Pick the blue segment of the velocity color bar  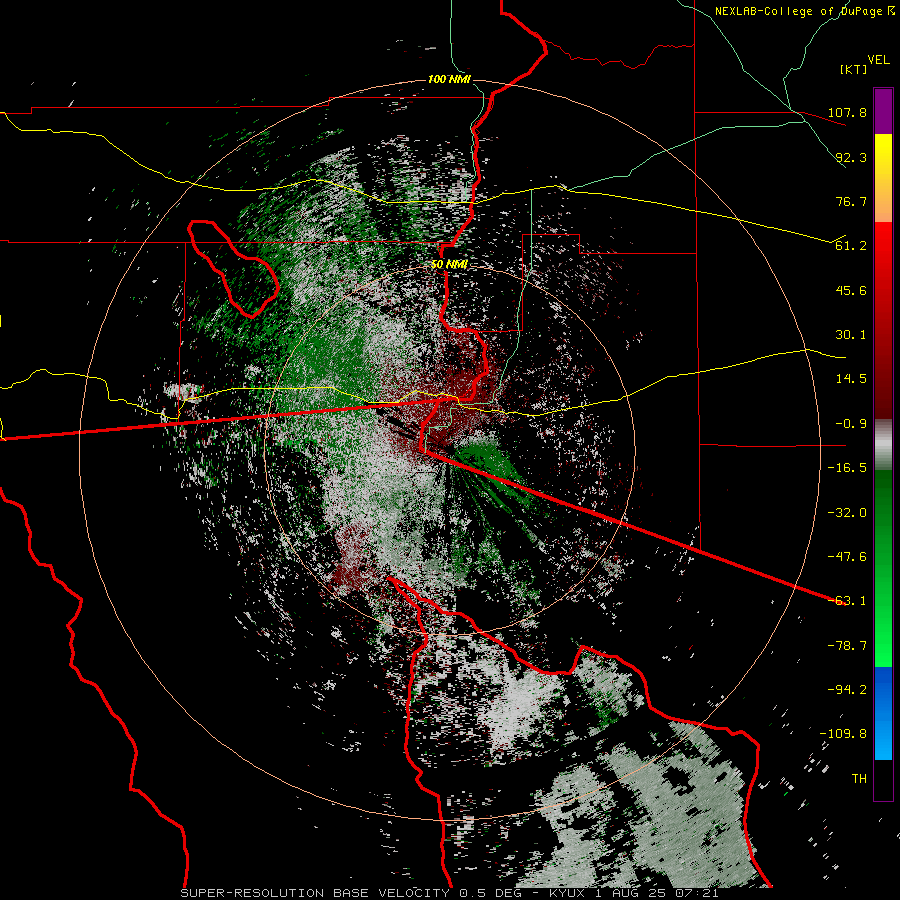click(883, 713)
